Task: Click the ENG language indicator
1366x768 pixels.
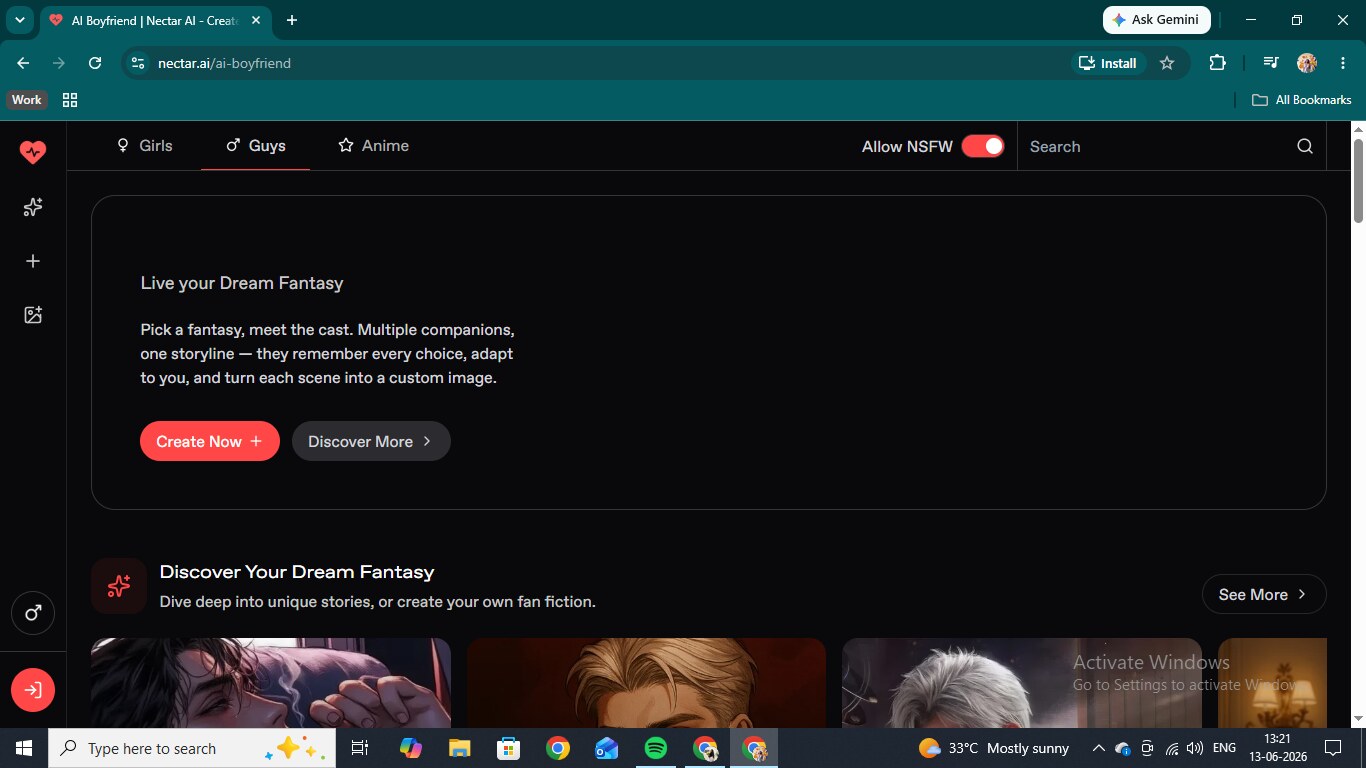Action: pyautogui.click(x=1224, y=748)
